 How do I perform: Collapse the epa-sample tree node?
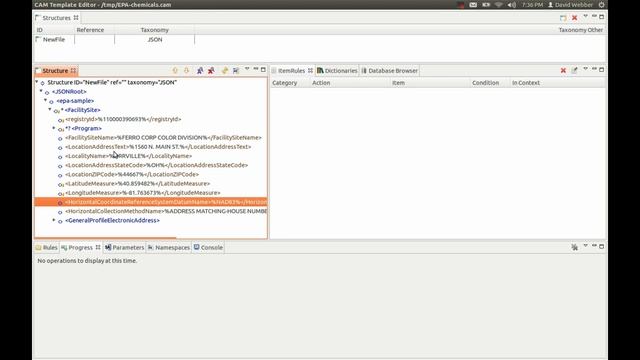point(46,100)
